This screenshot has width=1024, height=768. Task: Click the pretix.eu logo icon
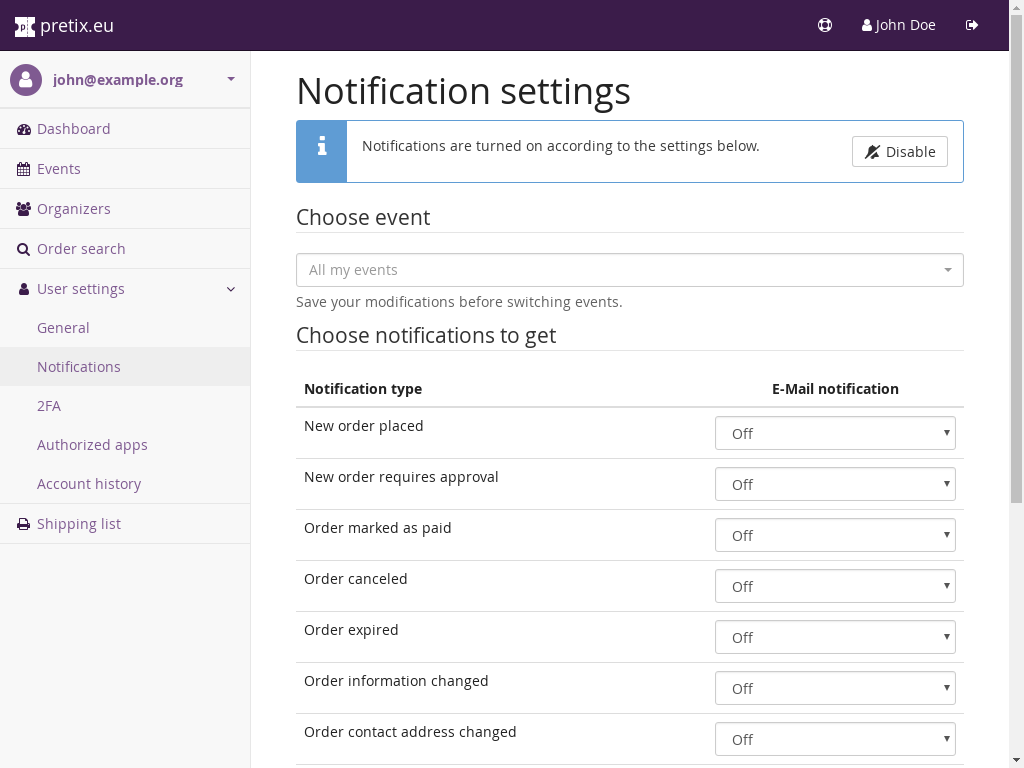[25, 26]
